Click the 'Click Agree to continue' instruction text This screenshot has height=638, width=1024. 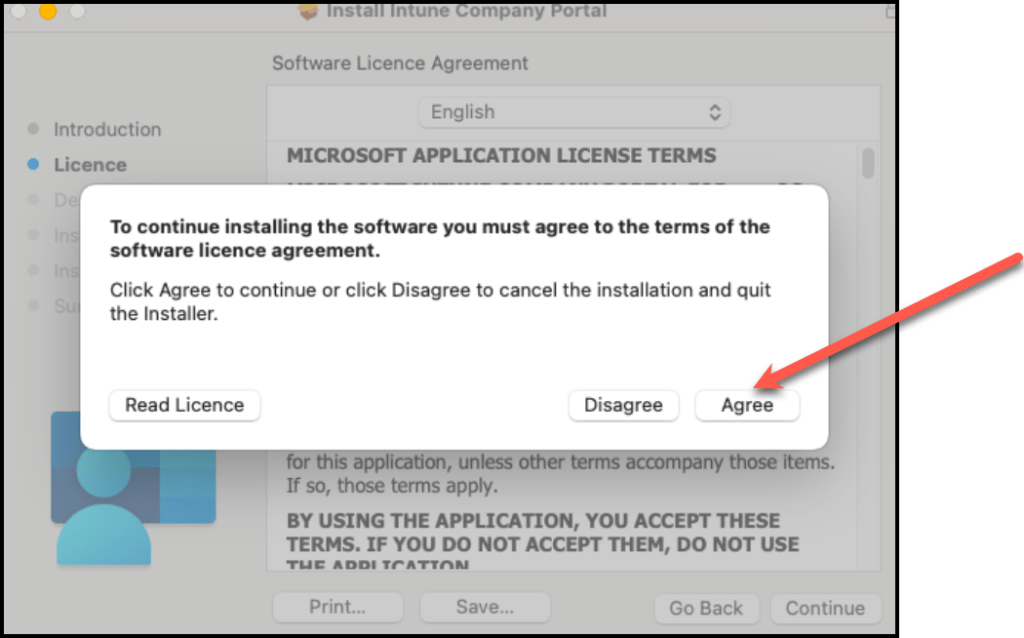point(440,301)
